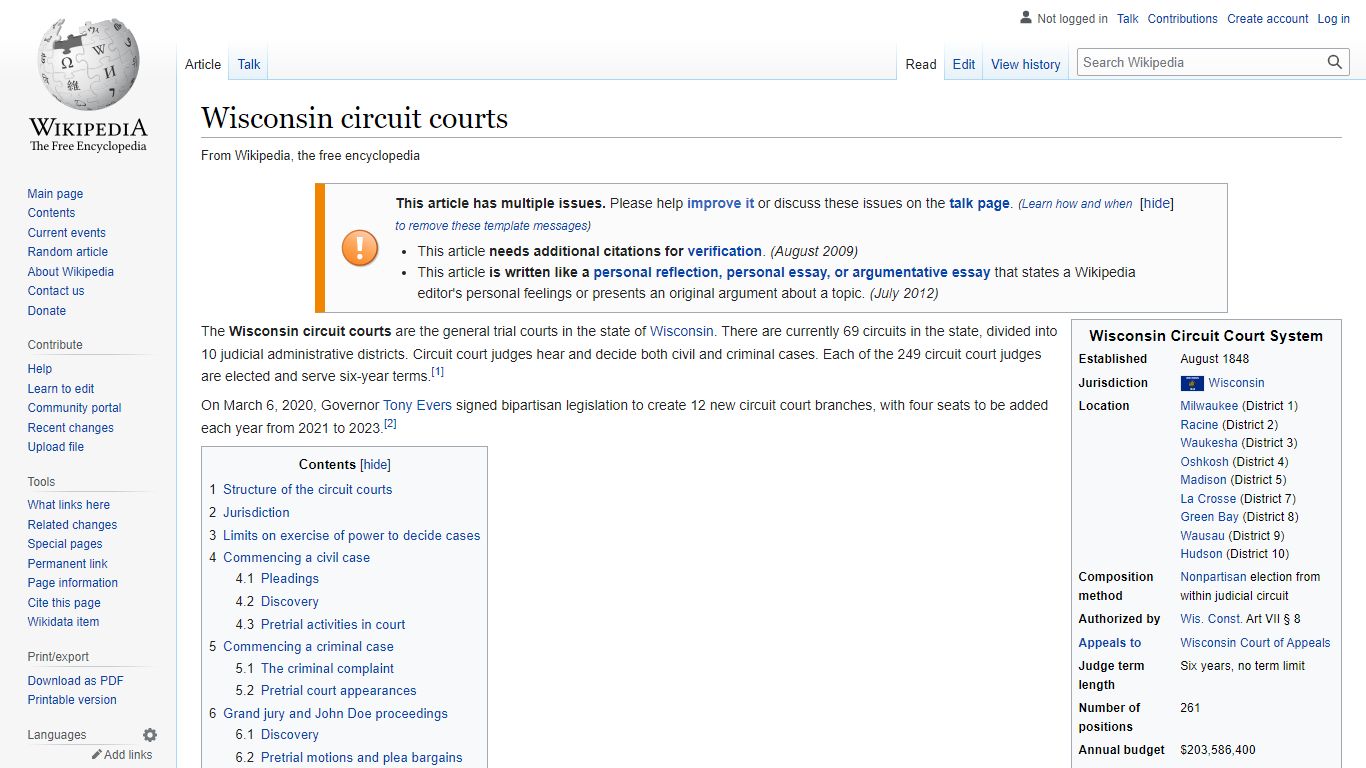This screenshot has width=1366, height=768.
Task: Open Cite this page
Action: (x=64, y=603)
